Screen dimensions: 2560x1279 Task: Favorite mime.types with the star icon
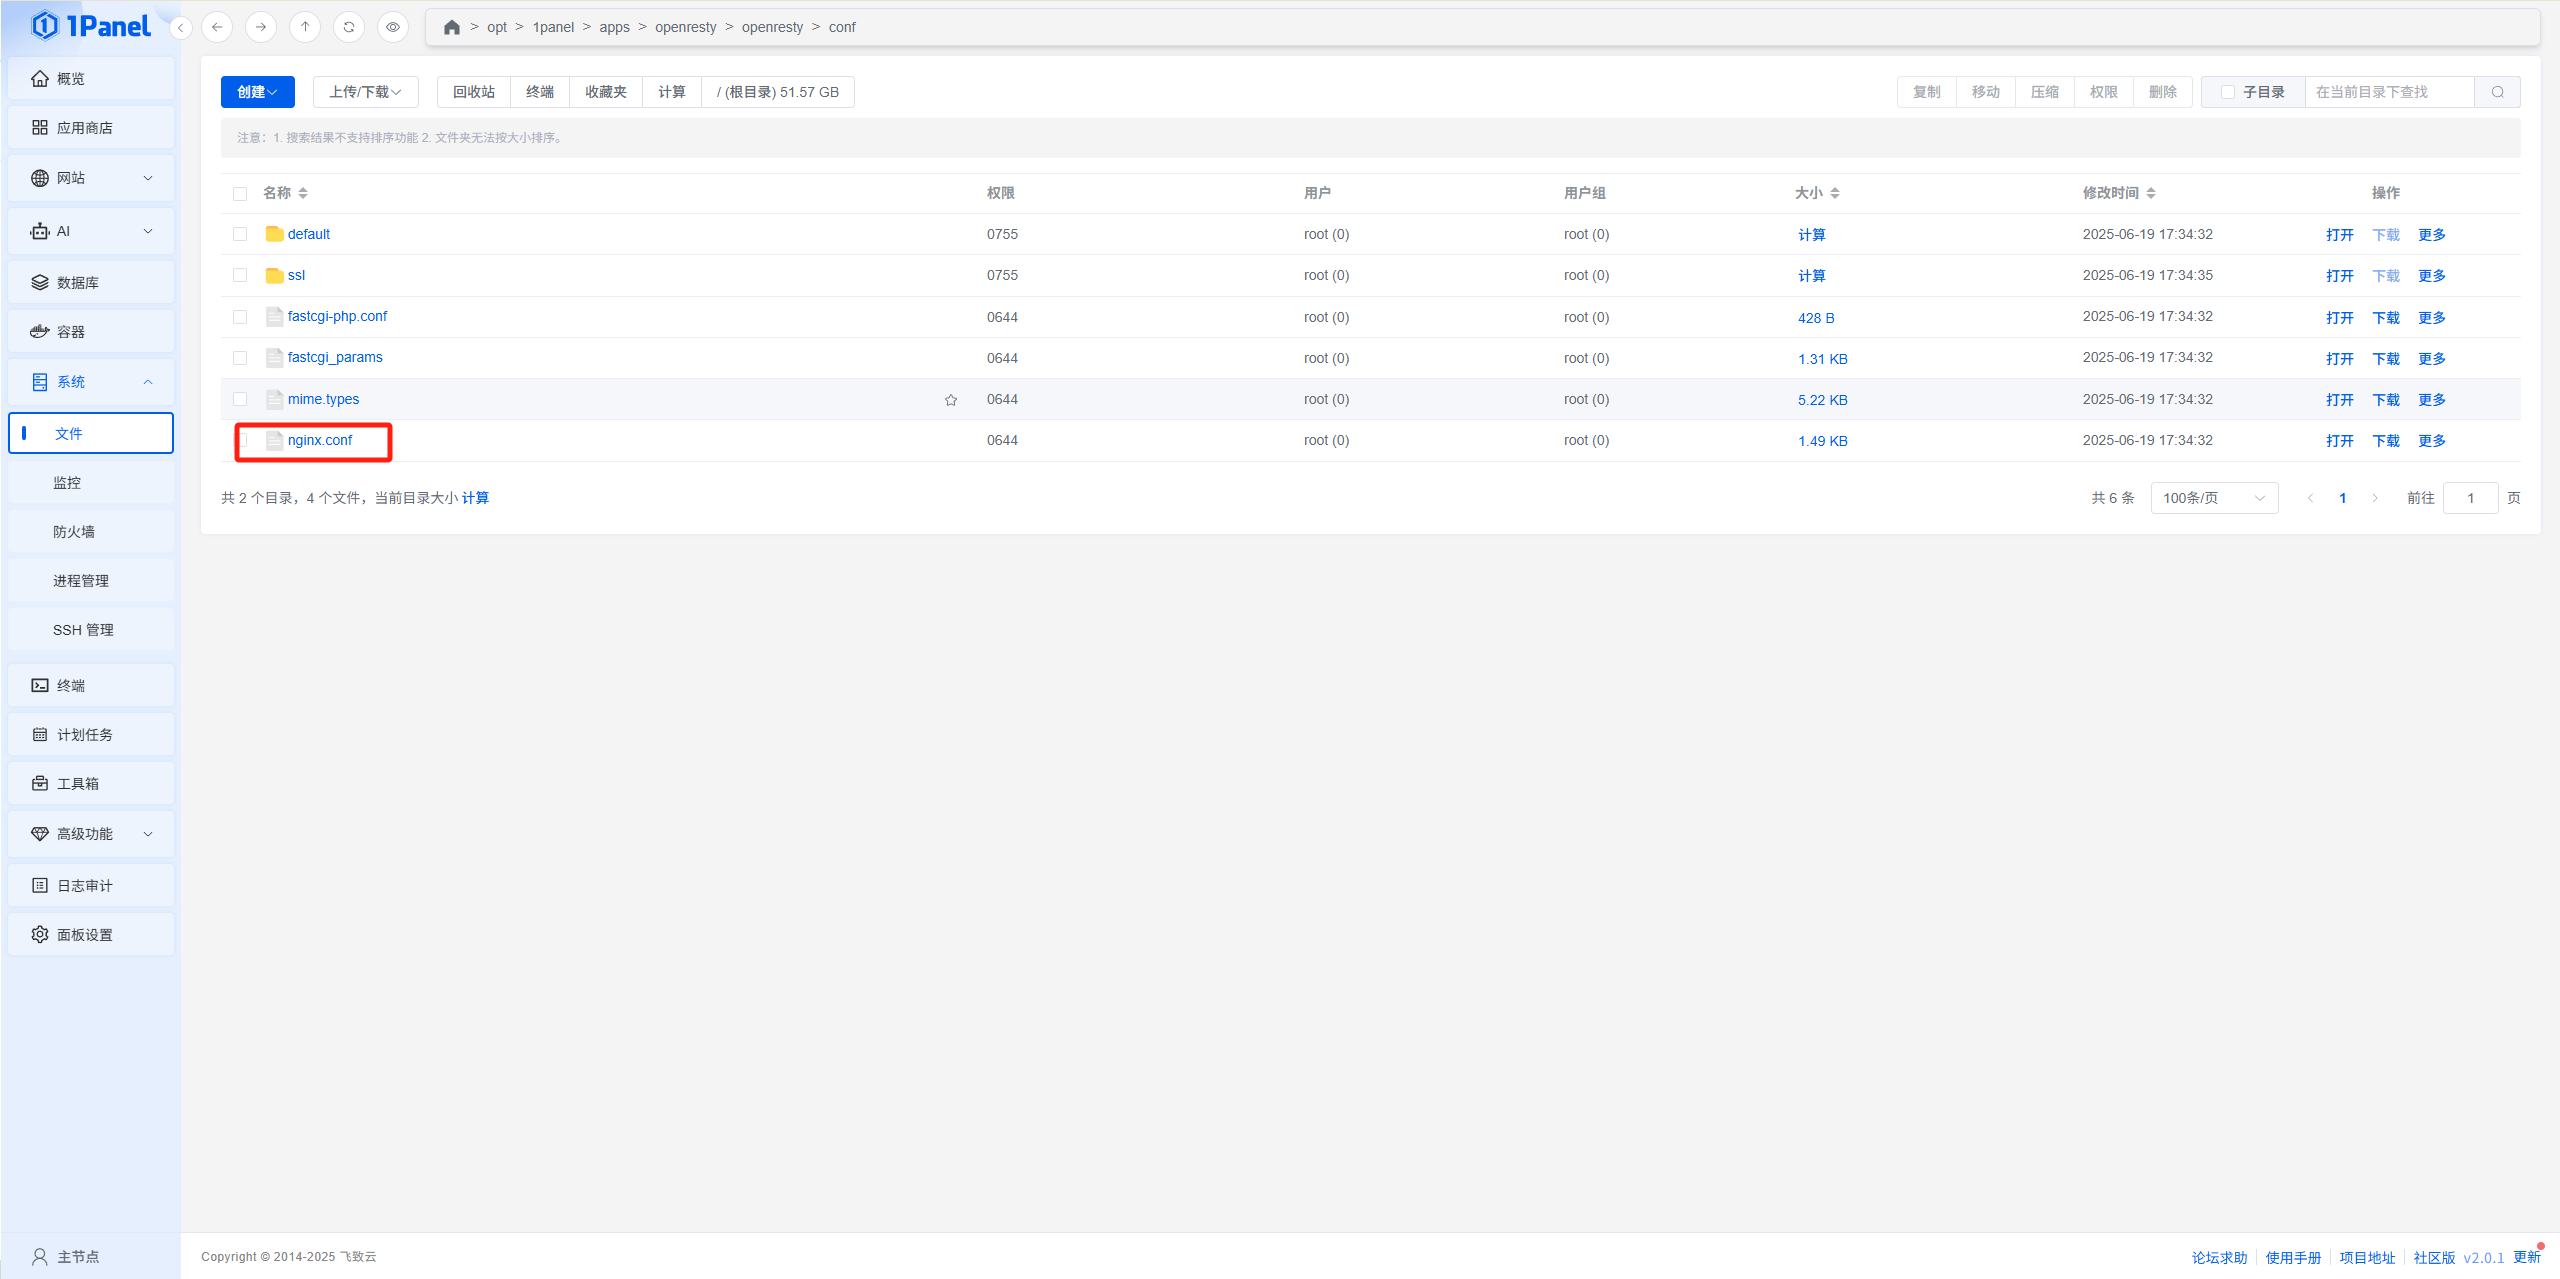(x=951, y=400)
